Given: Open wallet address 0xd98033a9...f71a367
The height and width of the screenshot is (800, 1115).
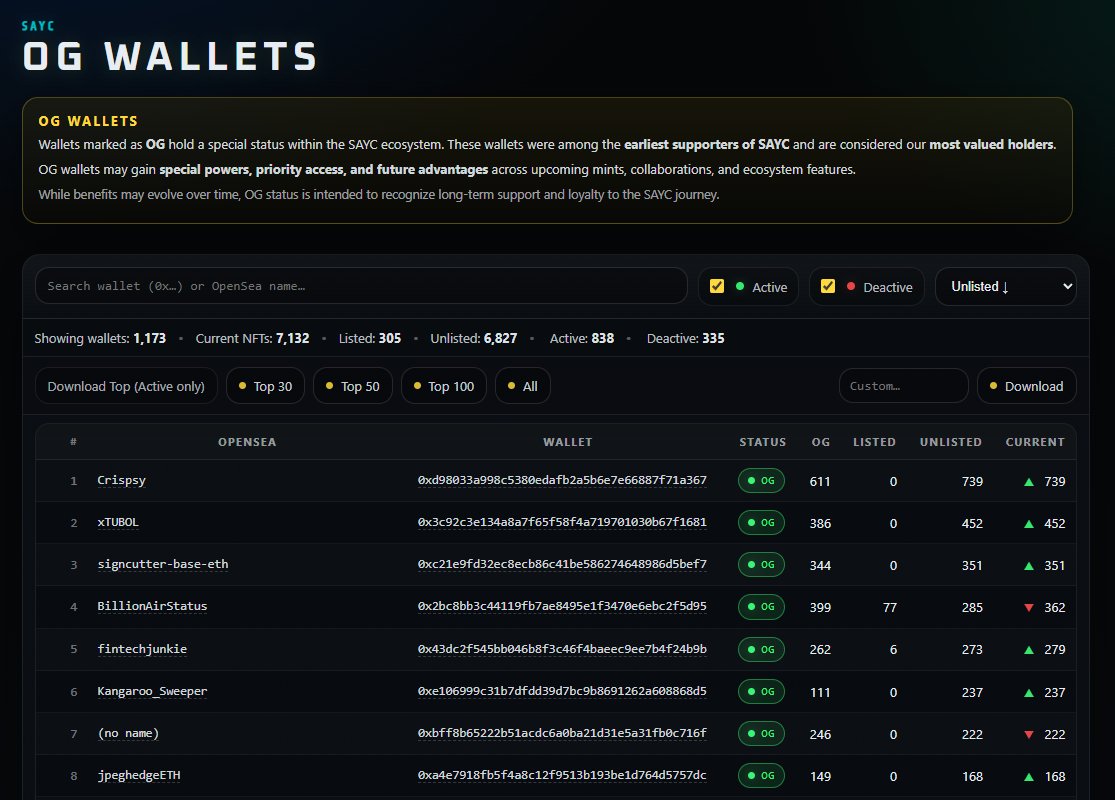Looking at the screenshot, I should pyautogui.click(x=562, y=480).
